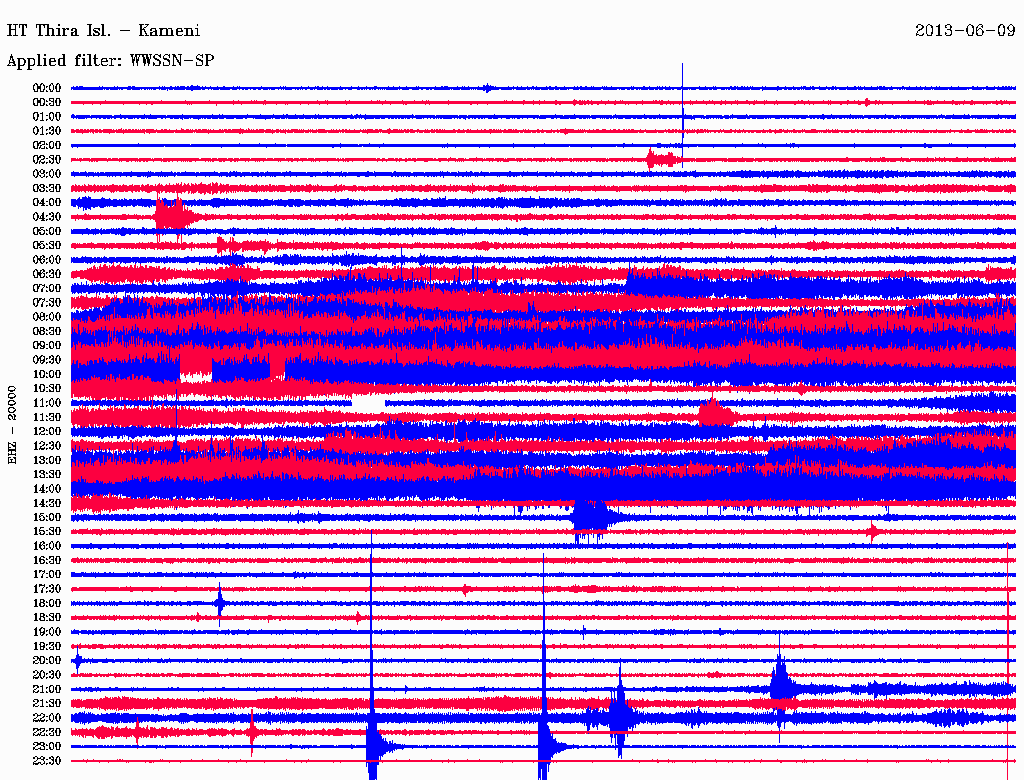Screen dimensions: 1024x780
Task: Click the 14:30 time label
Action: pos(47,503)
